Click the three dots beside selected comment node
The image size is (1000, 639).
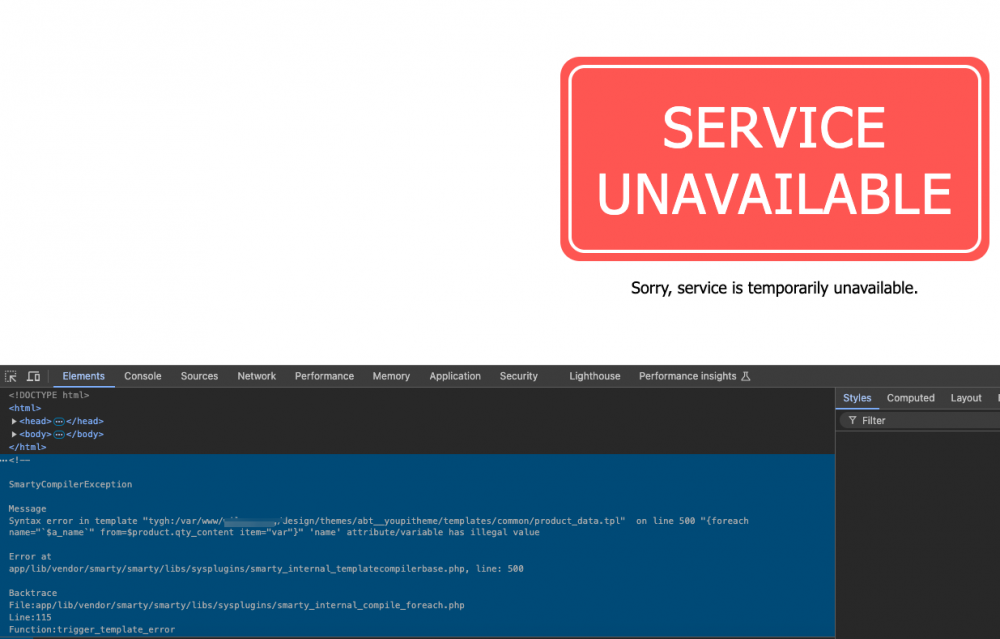[x=4, y=460]
